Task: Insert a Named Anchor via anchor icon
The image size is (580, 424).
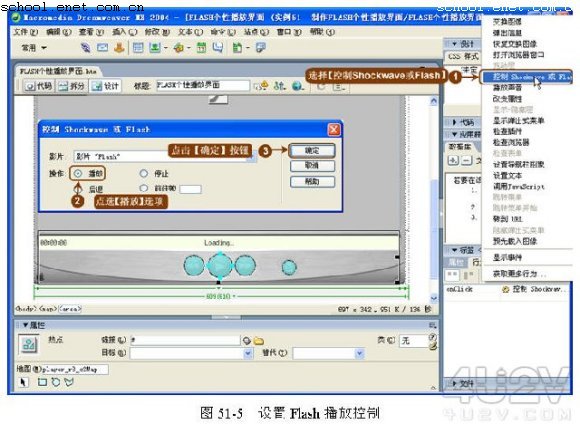Action: [119, 48]
